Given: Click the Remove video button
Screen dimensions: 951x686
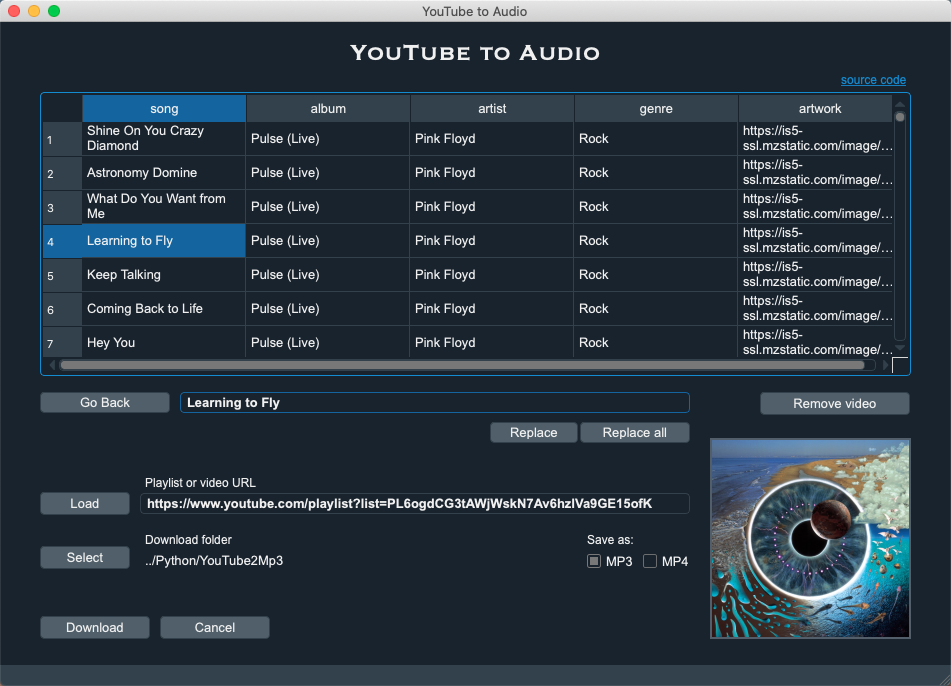Looking at the screenshot, I should coord(835,404).
